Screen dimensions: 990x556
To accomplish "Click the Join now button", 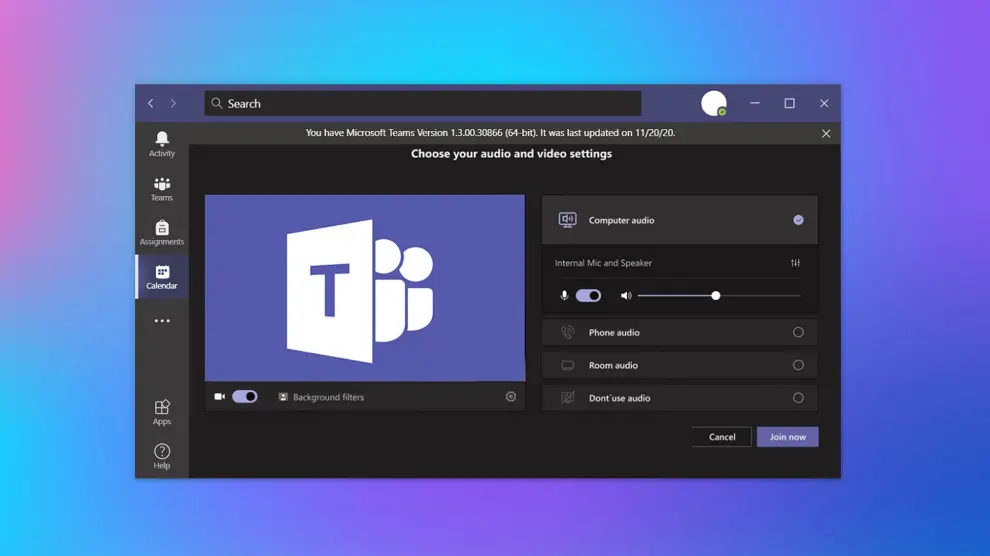I will point(787,437).
